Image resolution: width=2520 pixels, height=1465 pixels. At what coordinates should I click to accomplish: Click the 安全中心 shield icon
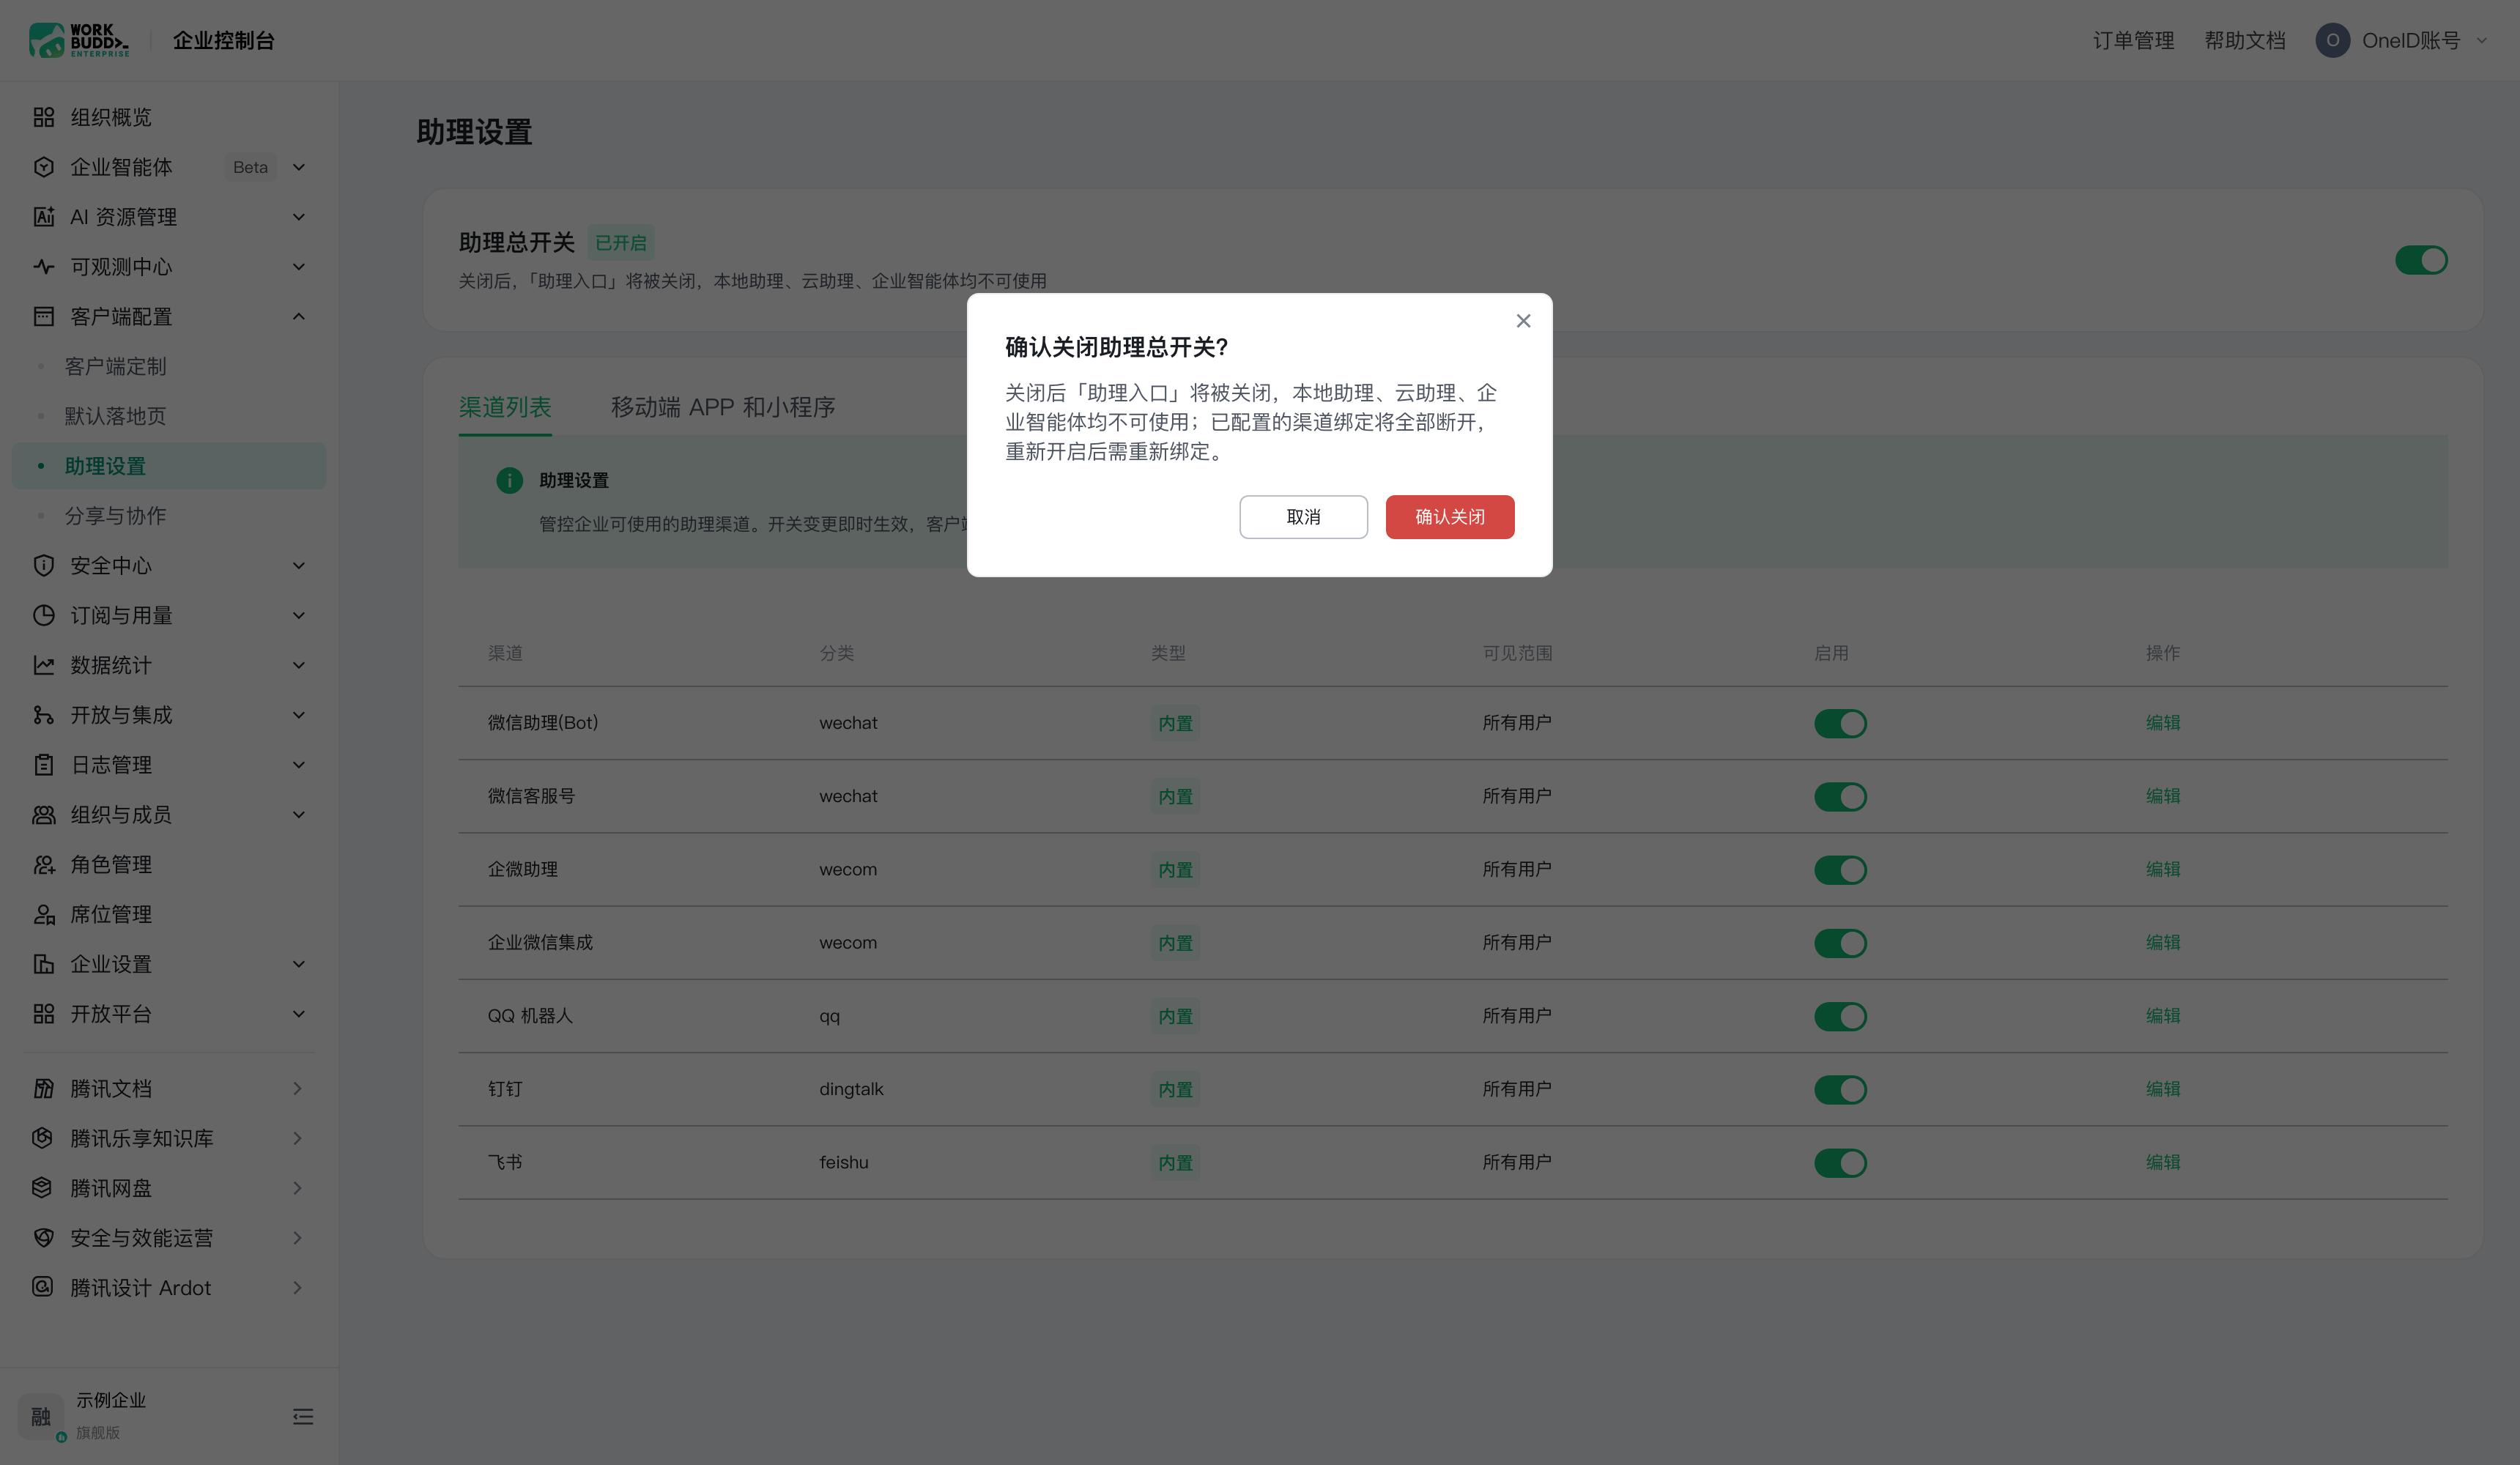tap(44, 566)
